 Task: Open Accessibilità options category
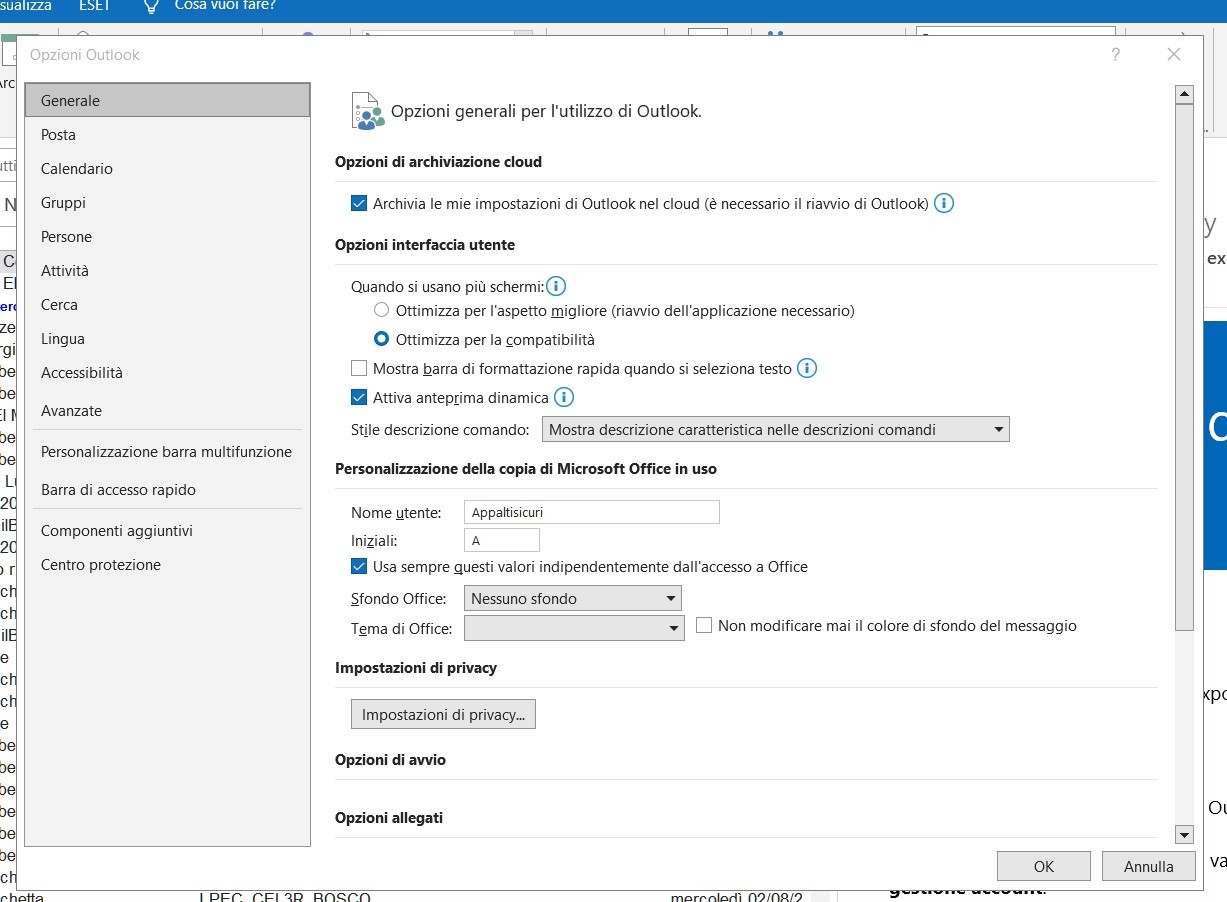point(168,373)
